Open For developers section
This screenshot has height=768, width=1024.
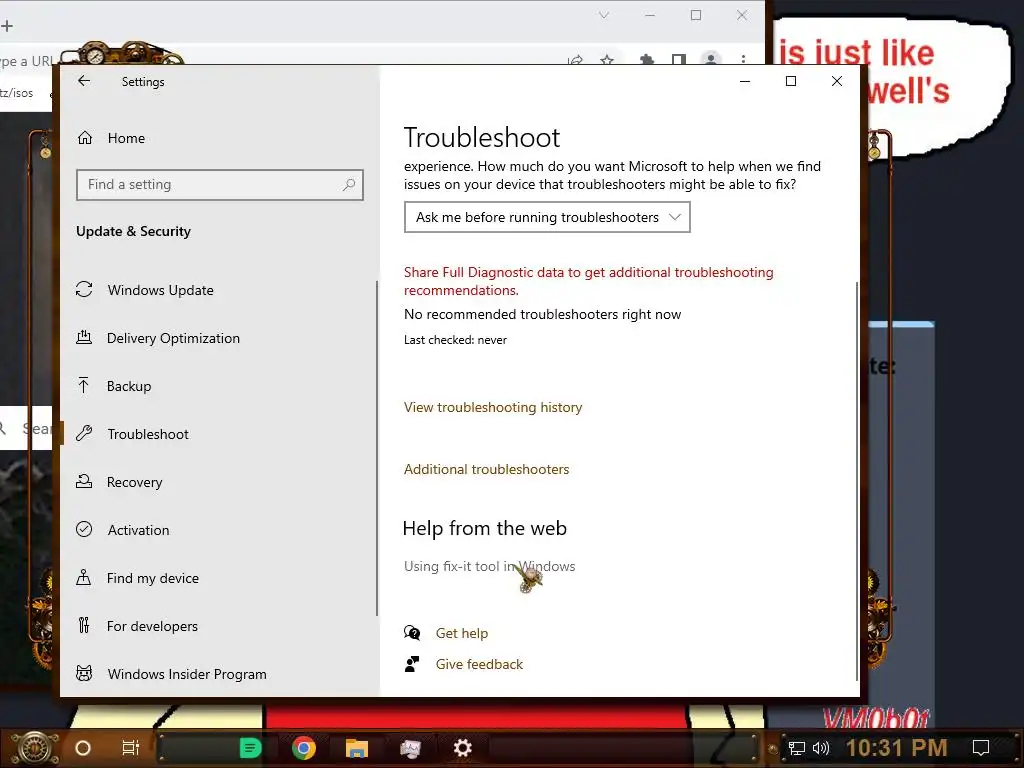(152, 626)
